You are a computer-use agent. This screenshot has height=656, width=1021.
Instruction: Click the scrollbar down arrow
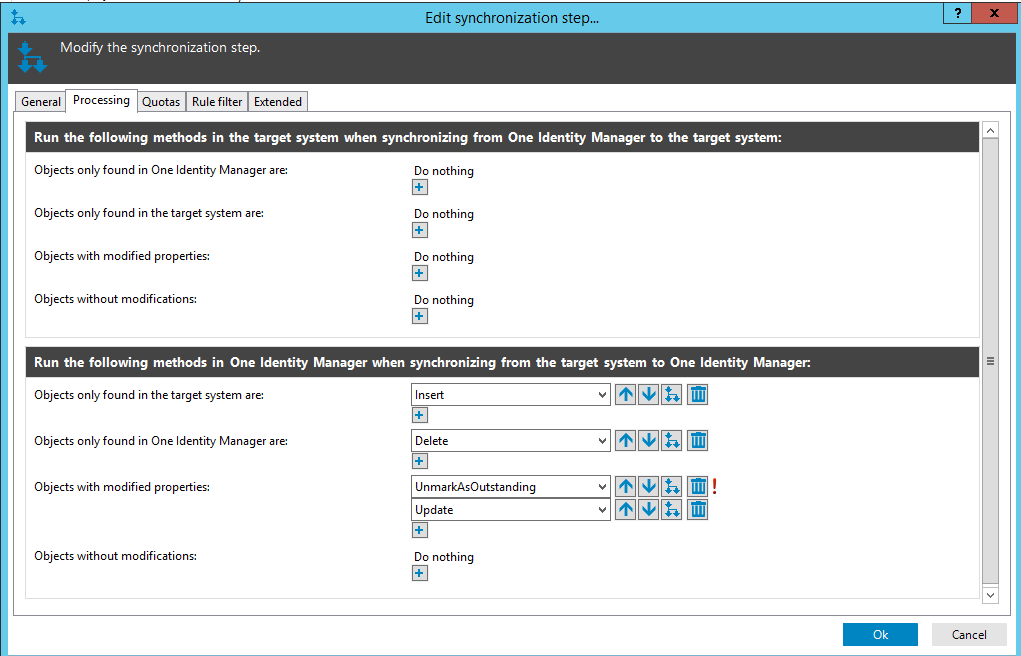tap(990, 594)
